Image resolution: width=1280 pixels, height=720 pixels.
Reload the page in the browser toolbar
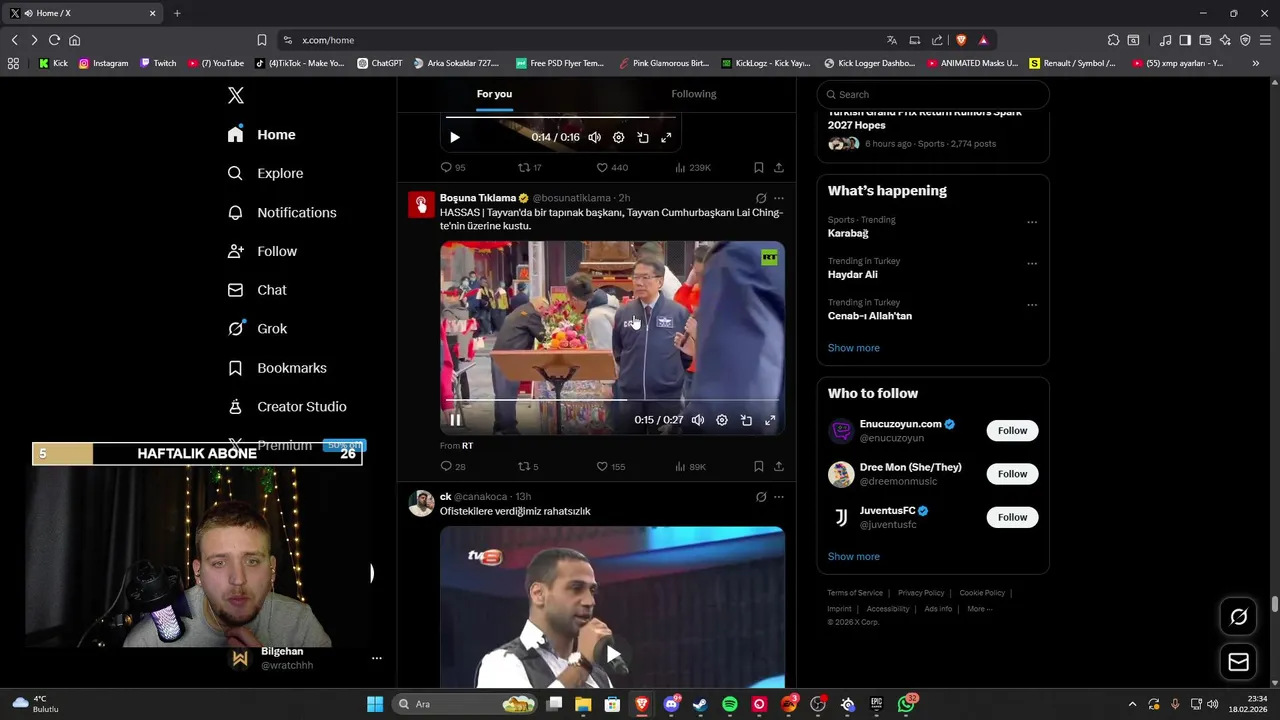[x=54, y=40]
